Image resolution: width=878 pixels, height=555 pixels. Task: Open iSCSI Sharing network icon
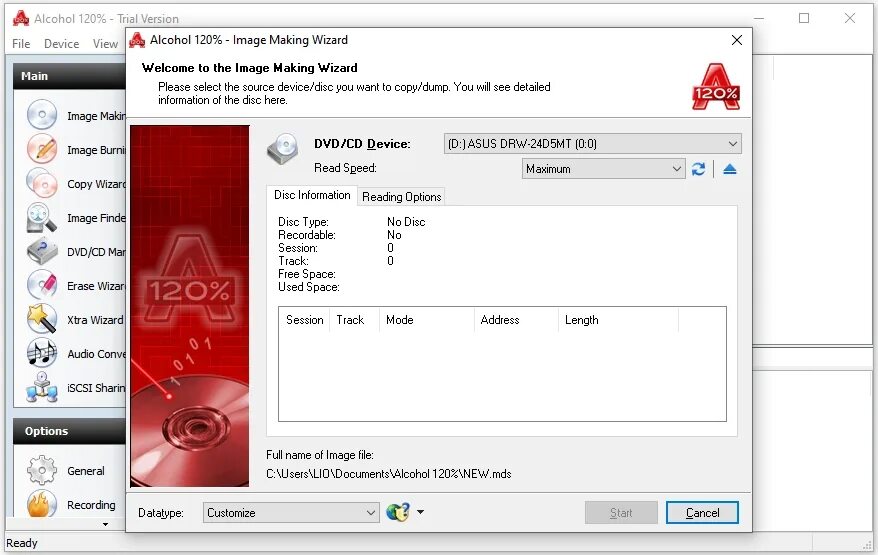42,387
